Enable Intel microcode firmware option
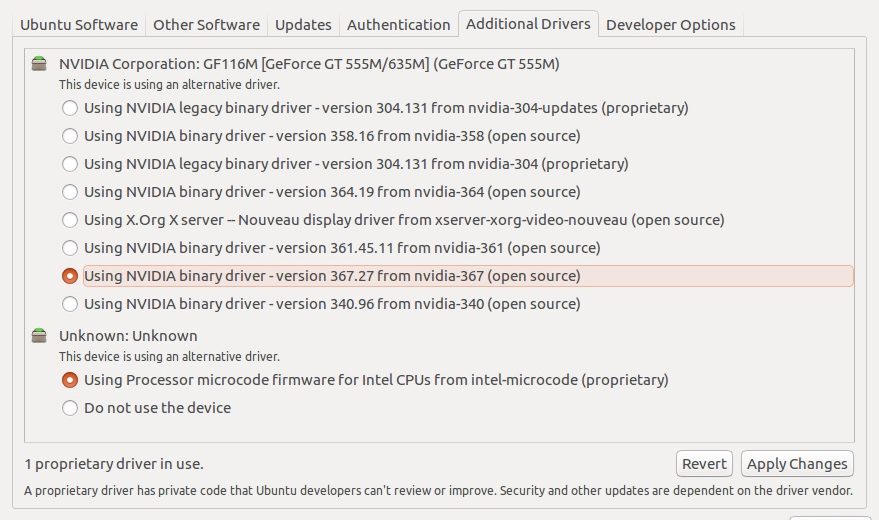This screenshot has height=520, width=879. pyautogui.click(x=70, y=379)
